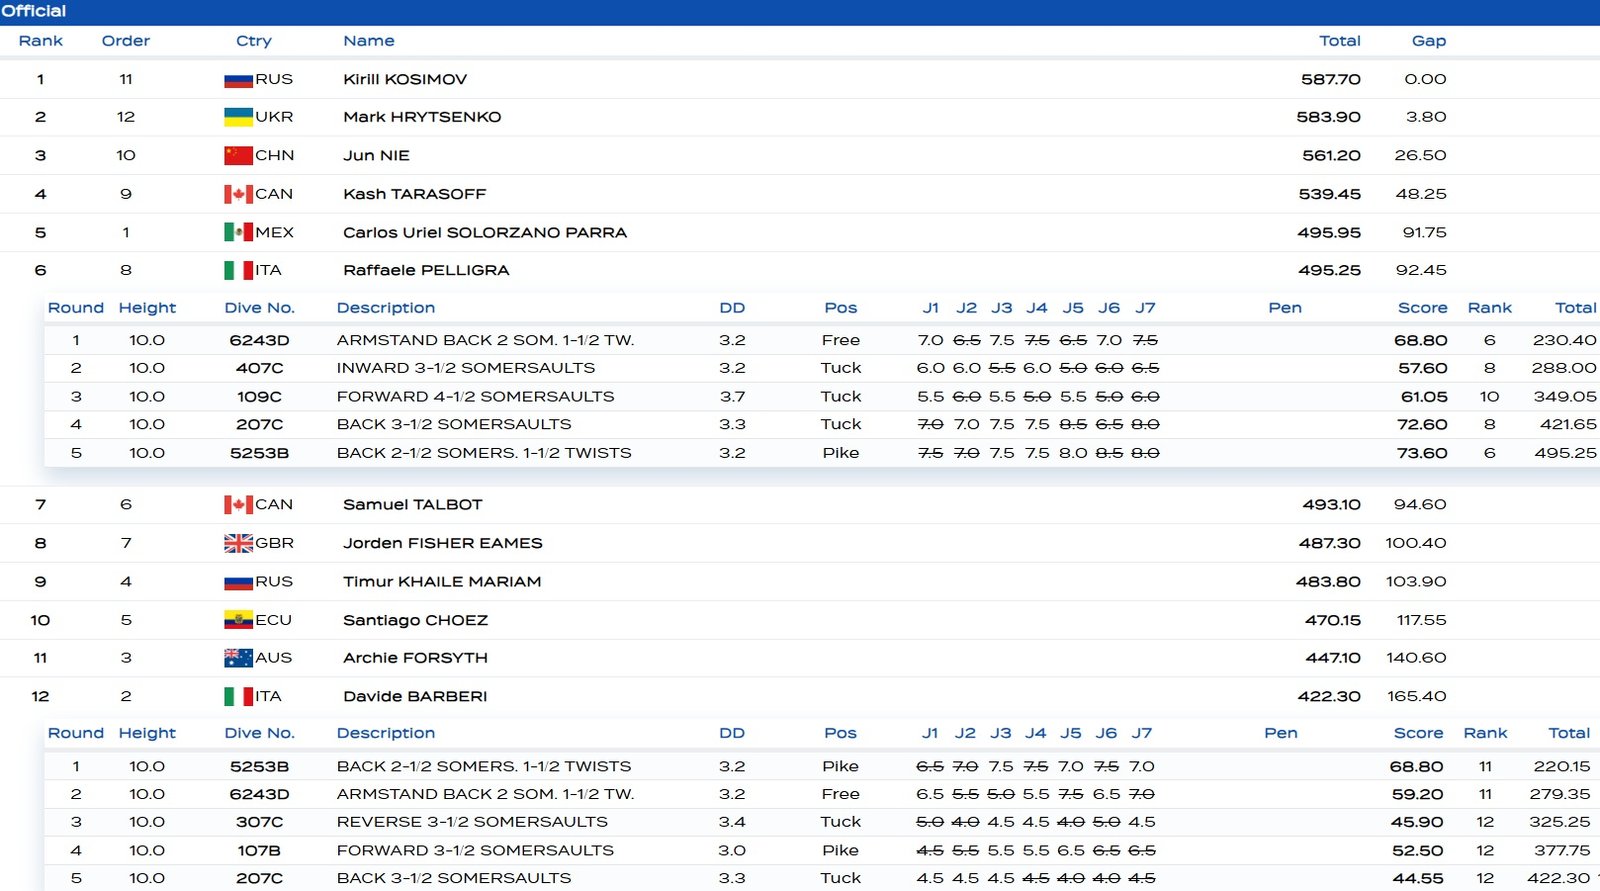This screenshot has height=891, width=1600.
Task: Sort by the Gap column header
Action: click(1429, 41)
